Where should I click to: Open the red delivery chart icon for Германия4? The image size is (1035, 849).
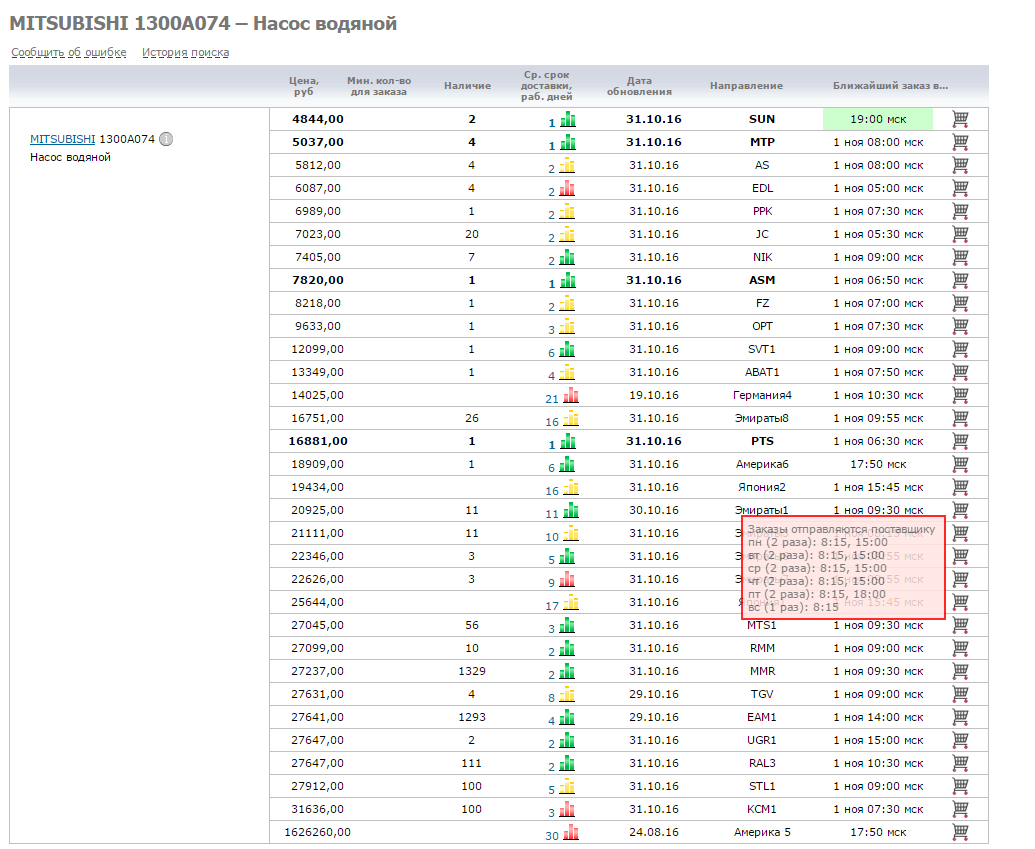click(570, 395)
